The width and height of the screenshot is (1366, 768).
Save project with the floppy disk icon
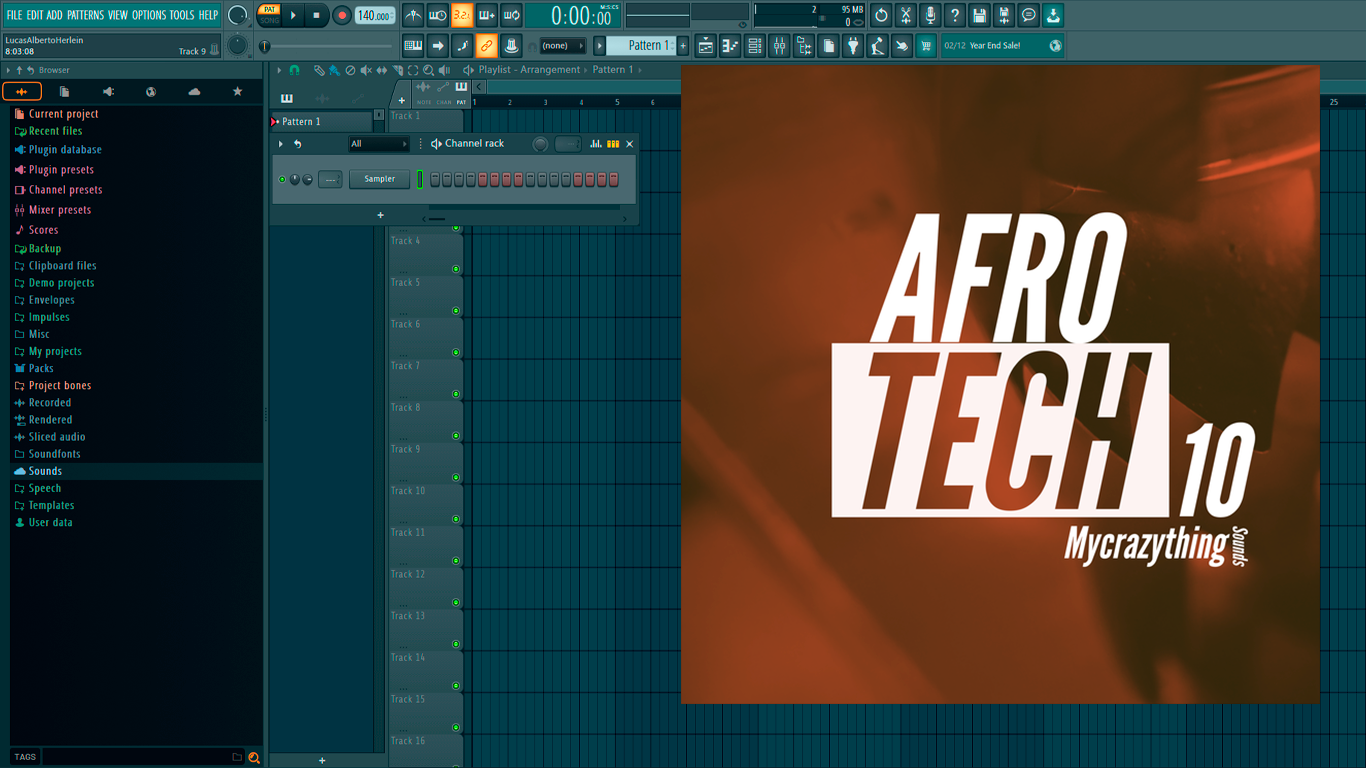pyautogui.click(x=980, y=15)
